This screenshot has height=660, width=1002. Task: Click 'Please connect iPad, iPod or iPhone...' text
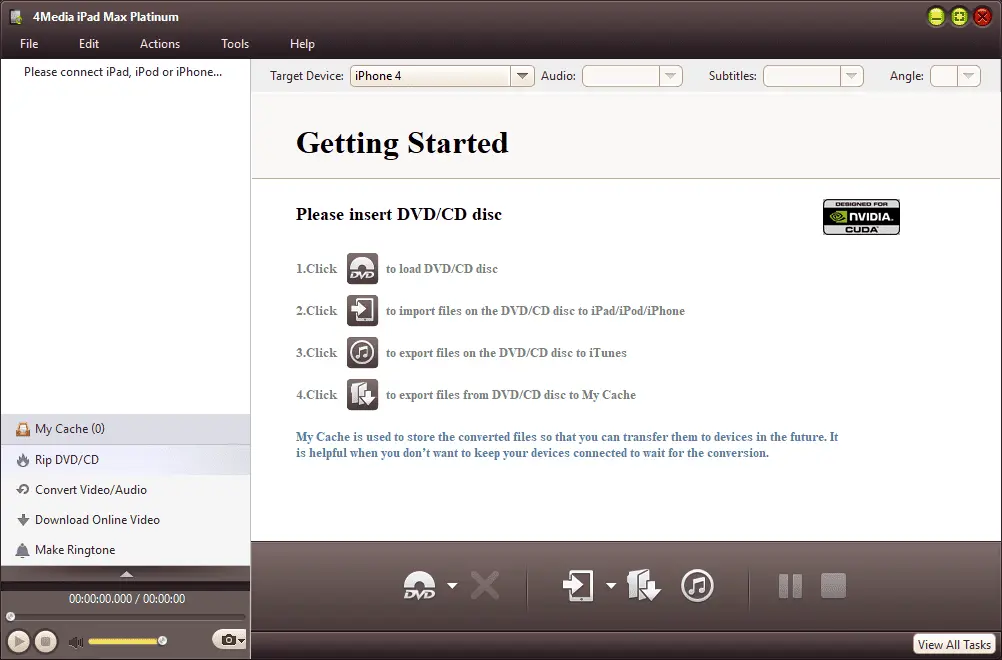coord(123,72)
